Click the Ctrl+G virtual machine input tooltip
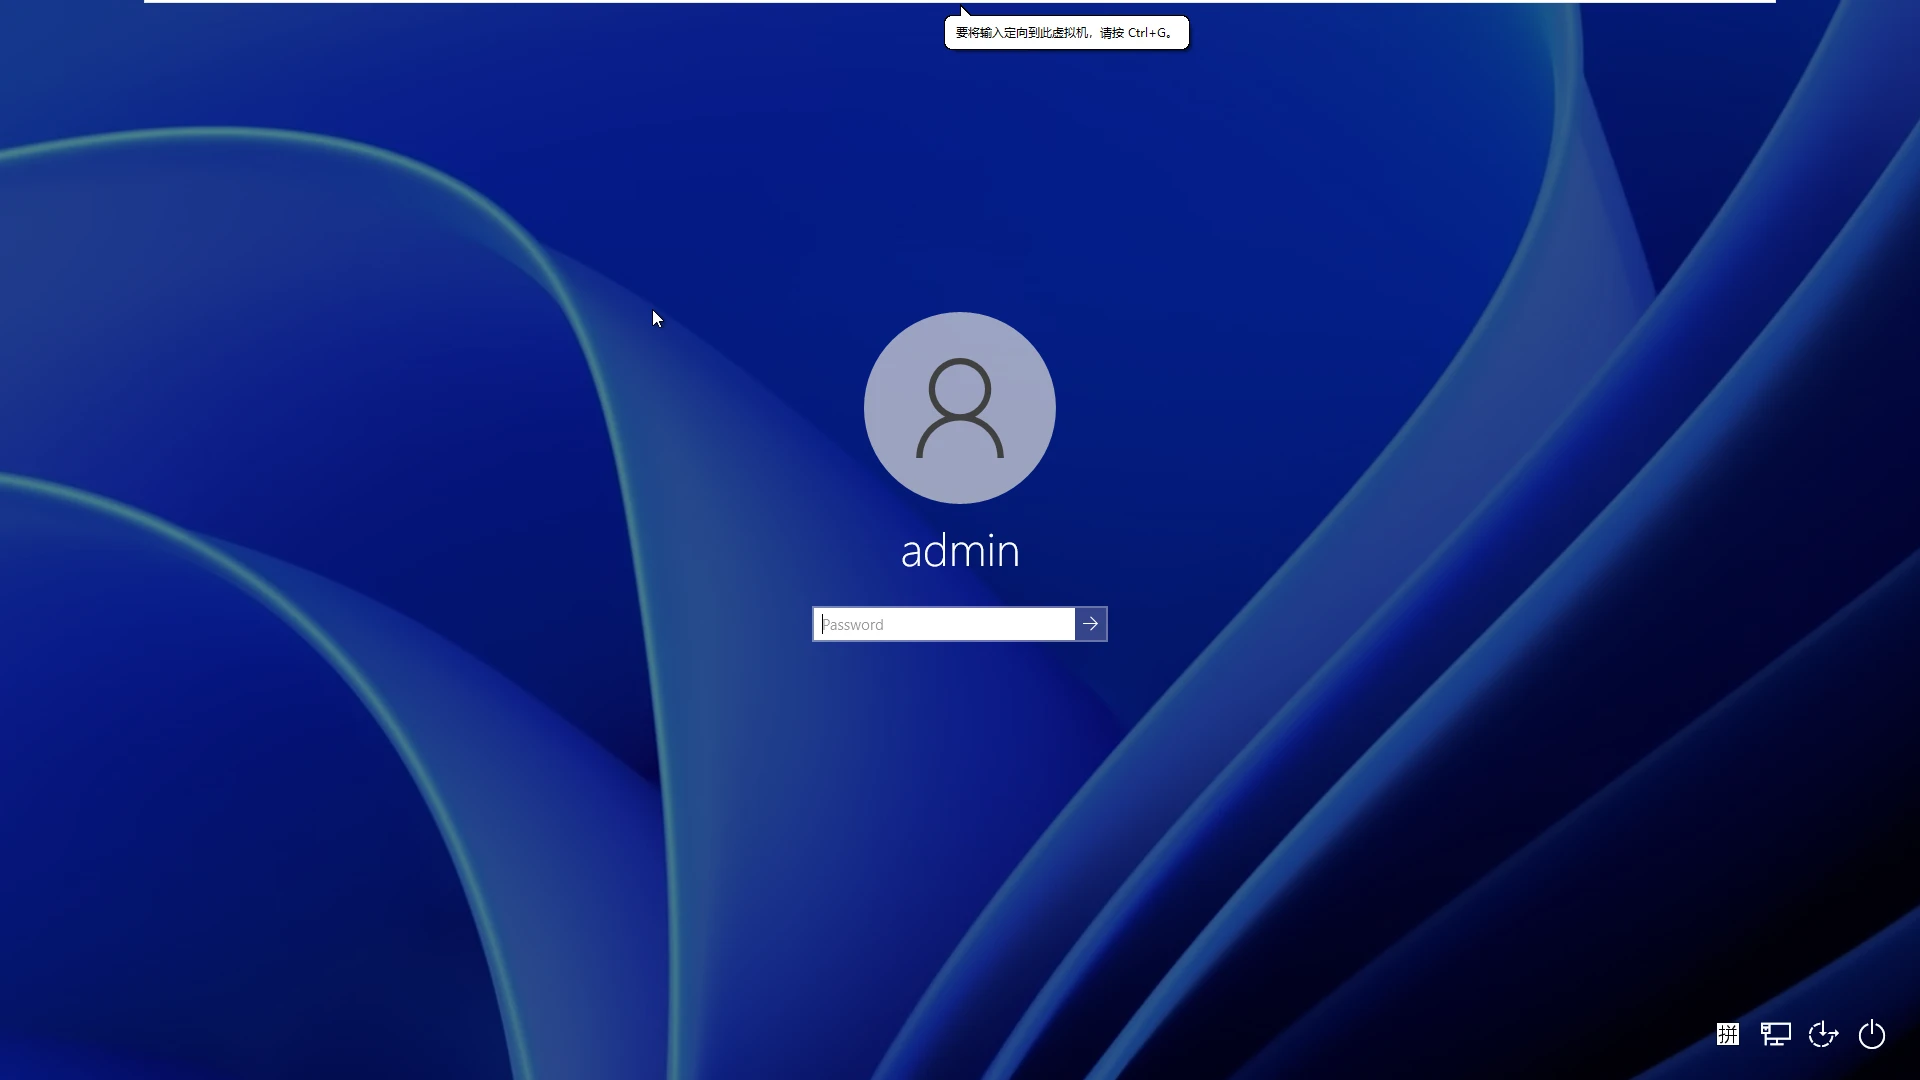The image size is (1920, 1080). point(1067,33)
